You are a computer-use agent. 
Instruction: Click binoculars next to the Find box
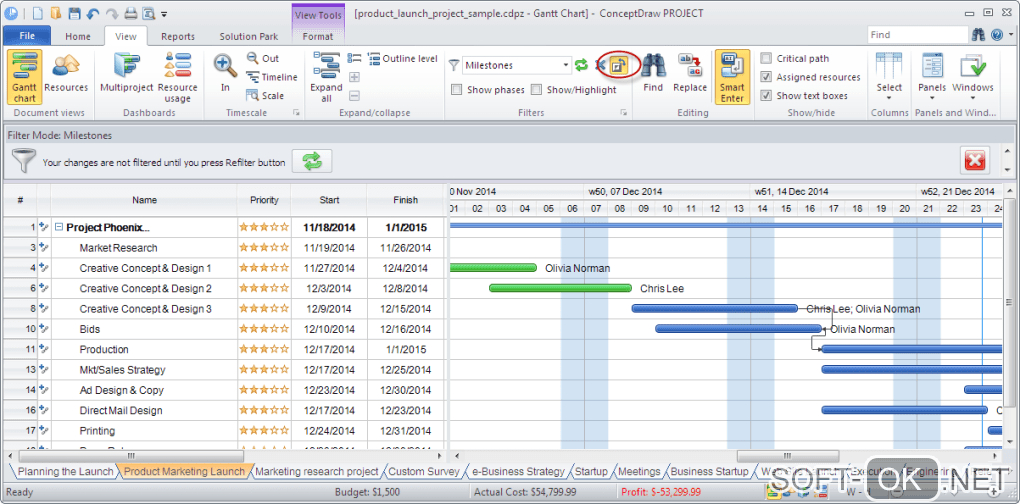(x=979, y=35)
